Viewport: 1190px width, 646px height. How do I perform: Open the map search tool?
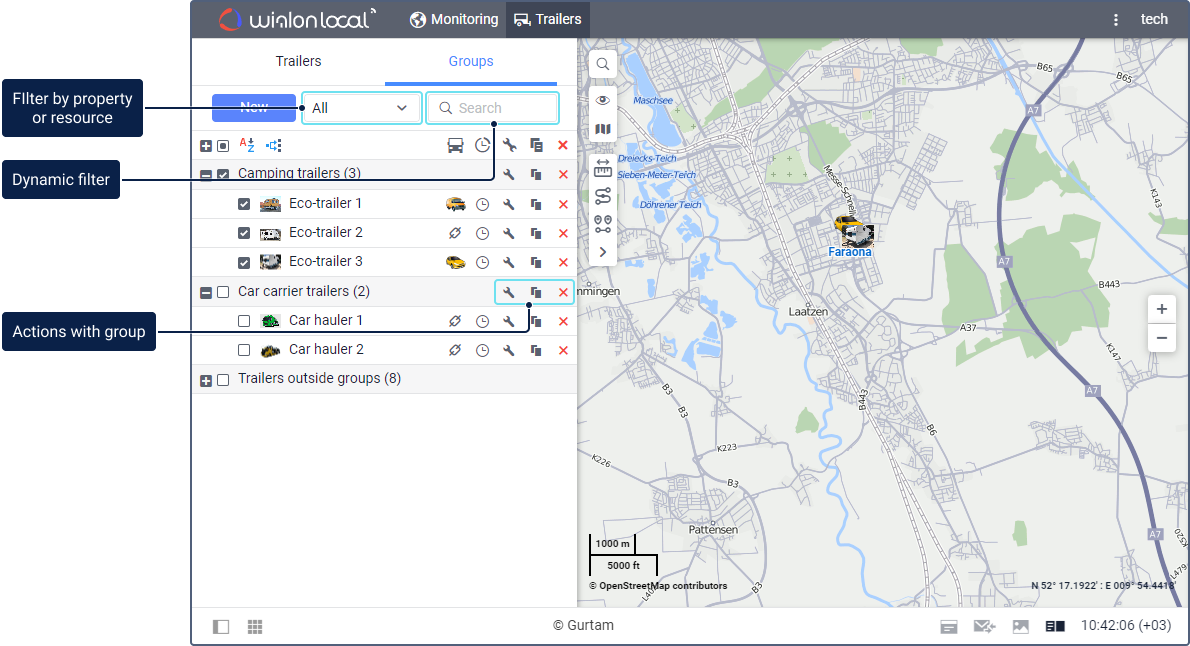tap(603, 65)
